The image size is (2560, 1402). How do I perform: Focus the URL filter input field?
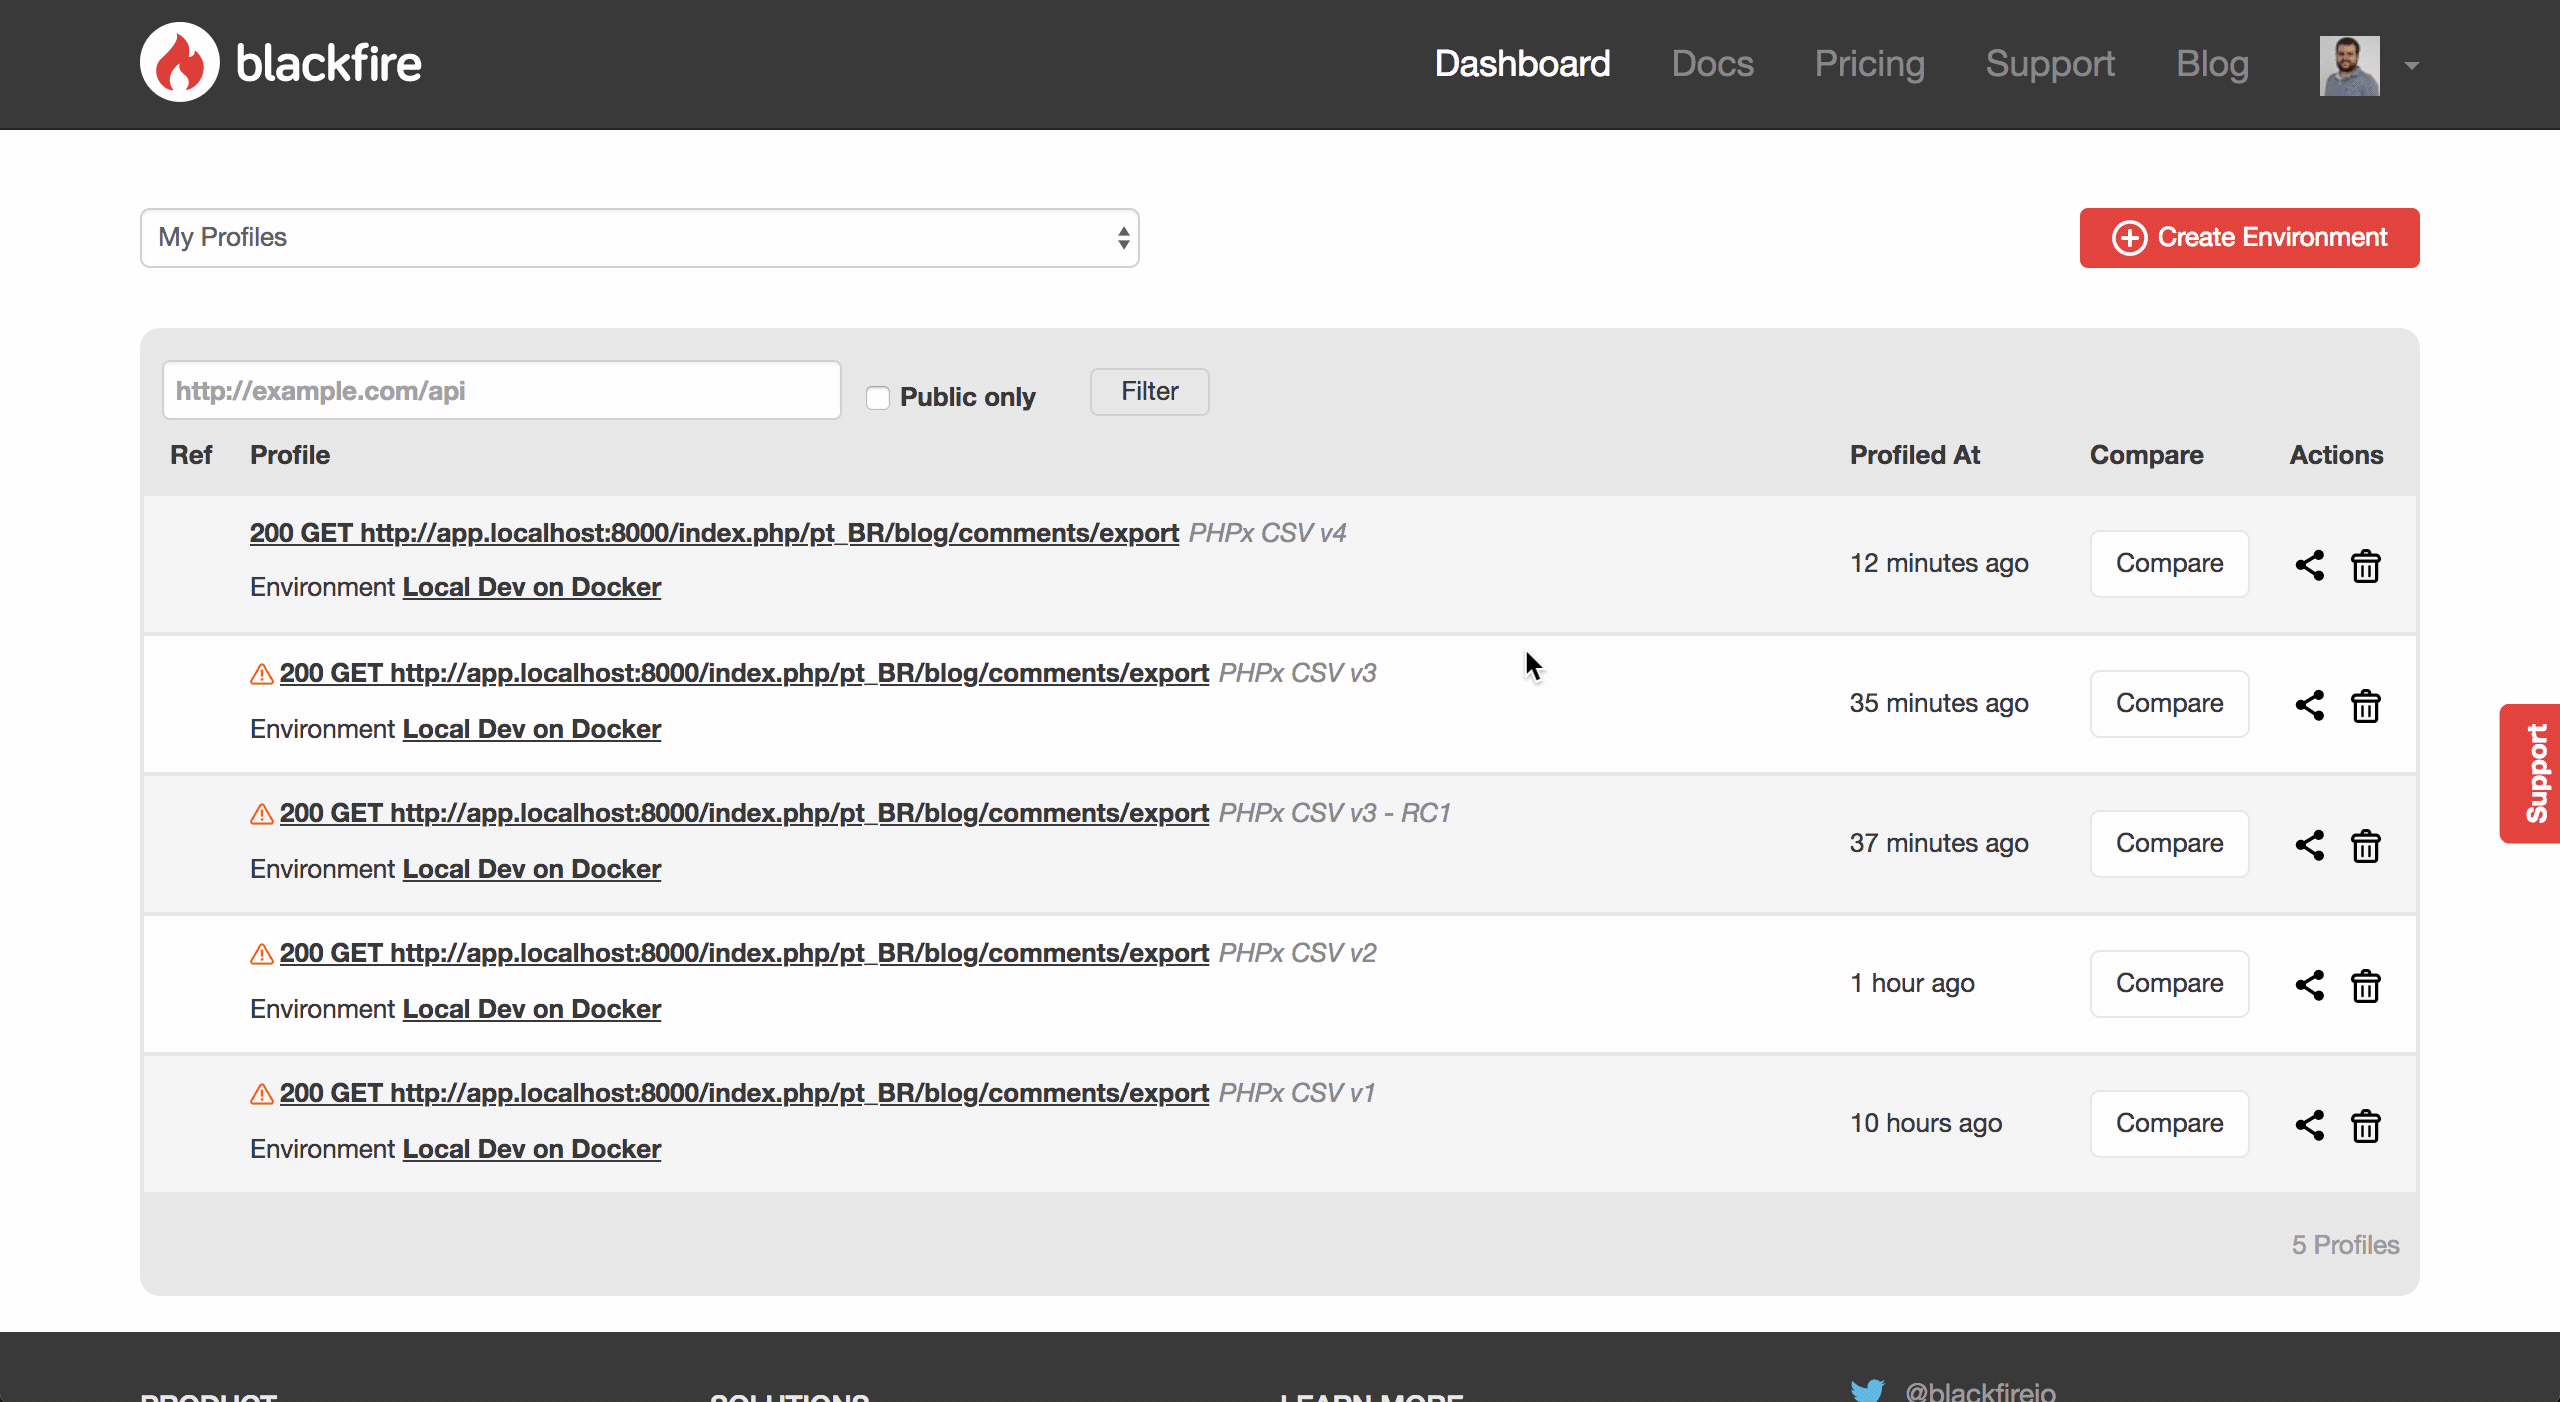(501, 391)
